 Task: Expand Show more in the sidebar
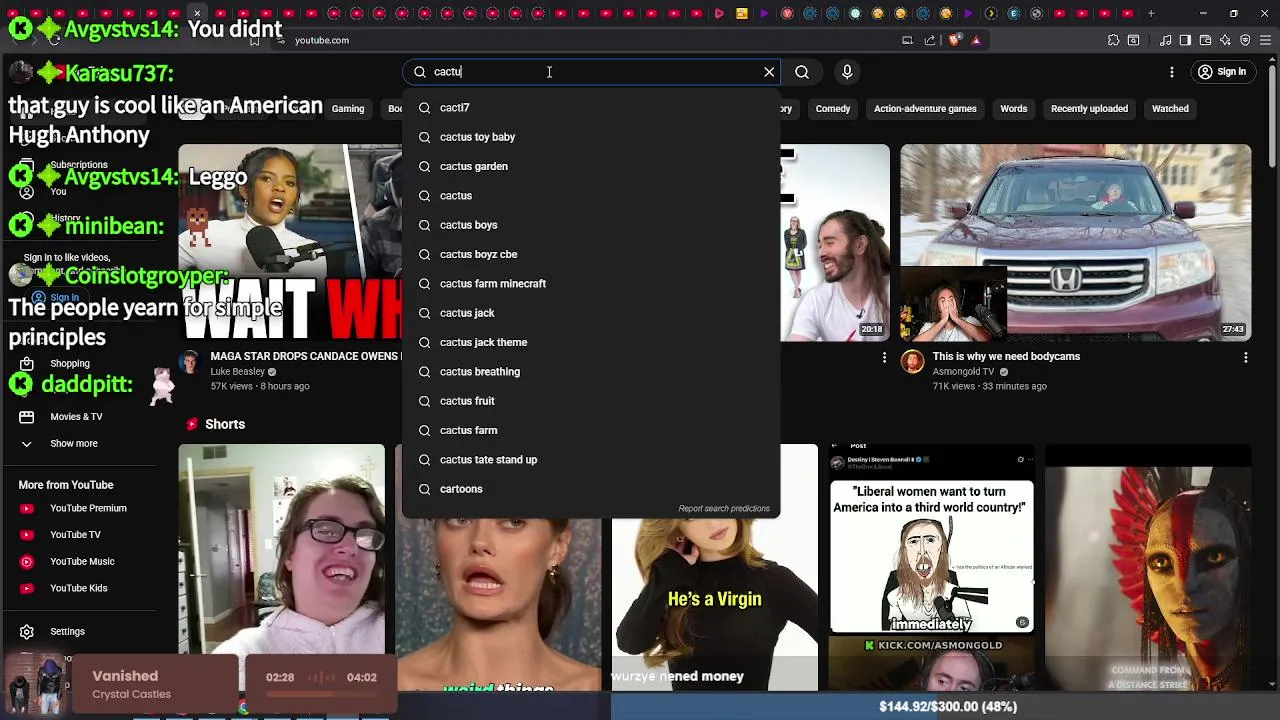pos(74,444)
